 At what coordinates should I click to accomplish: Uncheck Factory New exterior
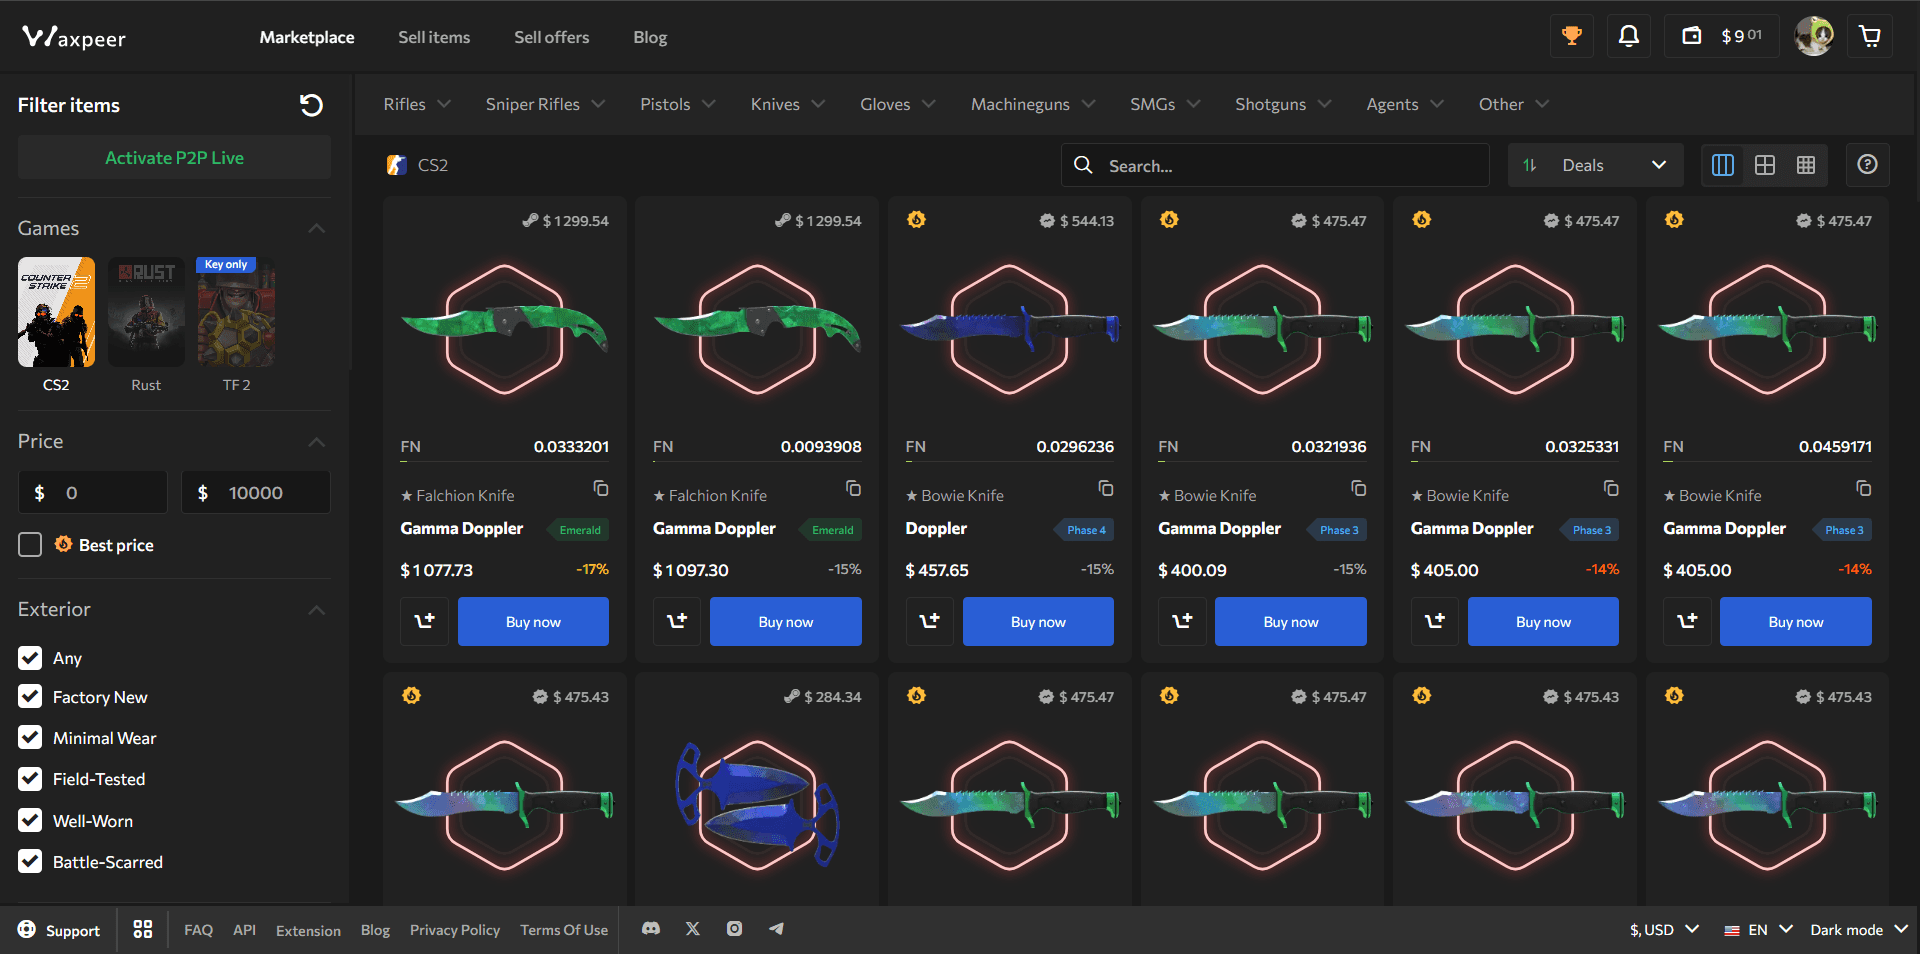(30, 697)
